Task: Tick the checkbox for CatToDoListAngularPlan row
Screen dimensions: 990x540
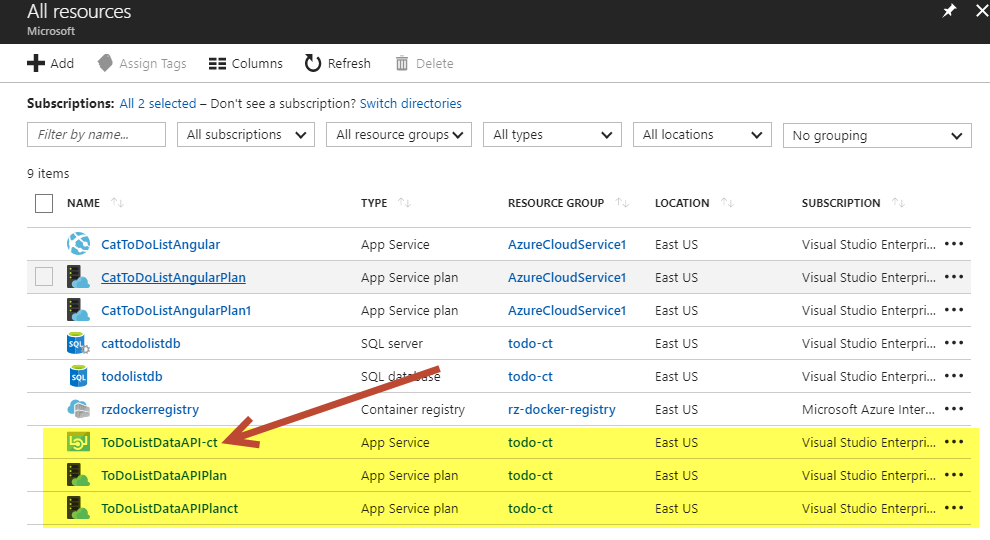Action: [x=44, y=277]
